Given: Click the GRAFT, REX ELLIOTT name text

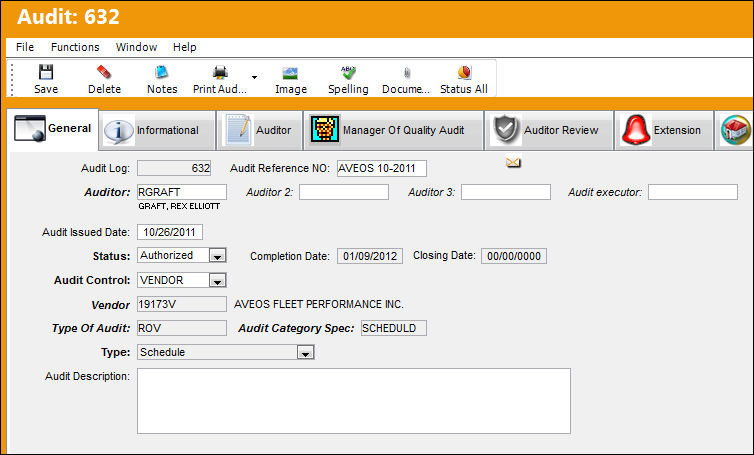Looking at the screenshot, I should pyautogui.click(x=179, y=206).
